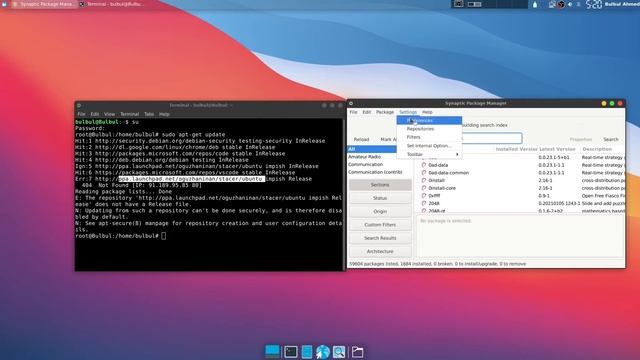Click the 0xffff package name

click(x=434, y=196)
